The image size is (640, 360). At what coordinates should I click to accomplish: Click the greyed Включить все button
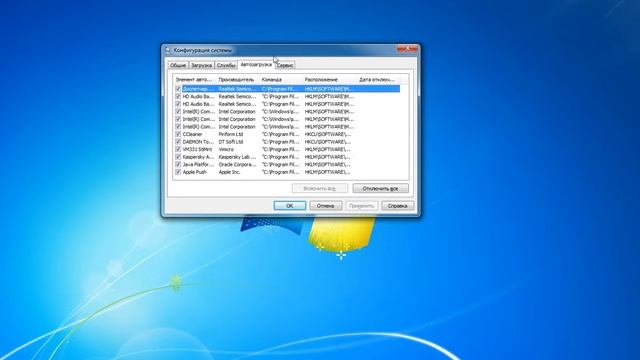click(320, 189)
